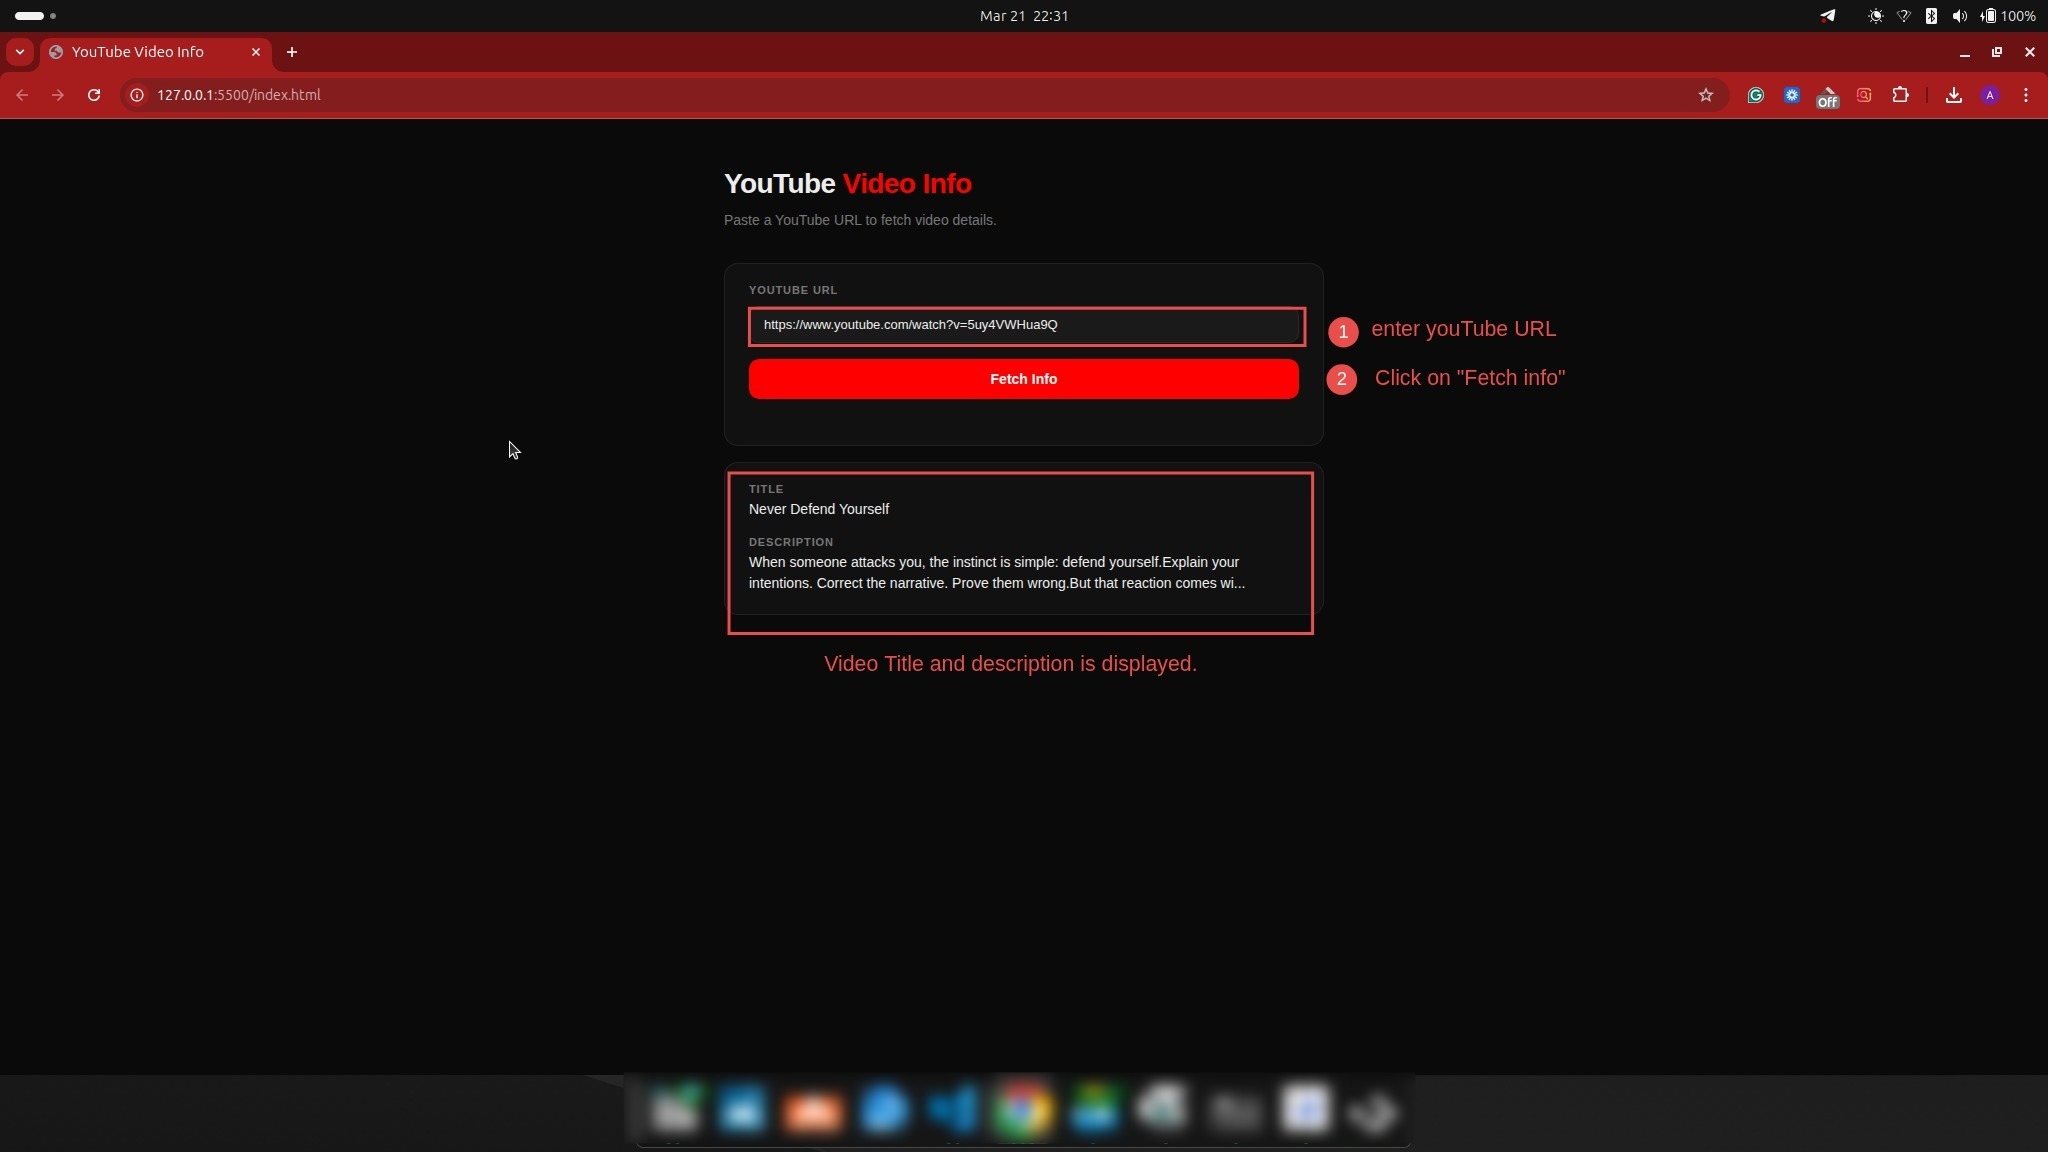Click the "TITLE" label
Viewport: 2048px width, 1152px height.
click(x=766, y=489)
